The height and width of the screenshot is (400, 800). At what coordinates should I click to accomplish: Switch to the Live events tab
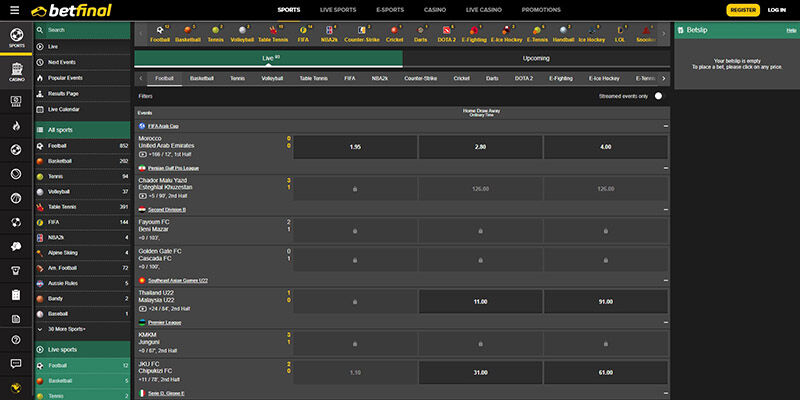coord(268,59)
